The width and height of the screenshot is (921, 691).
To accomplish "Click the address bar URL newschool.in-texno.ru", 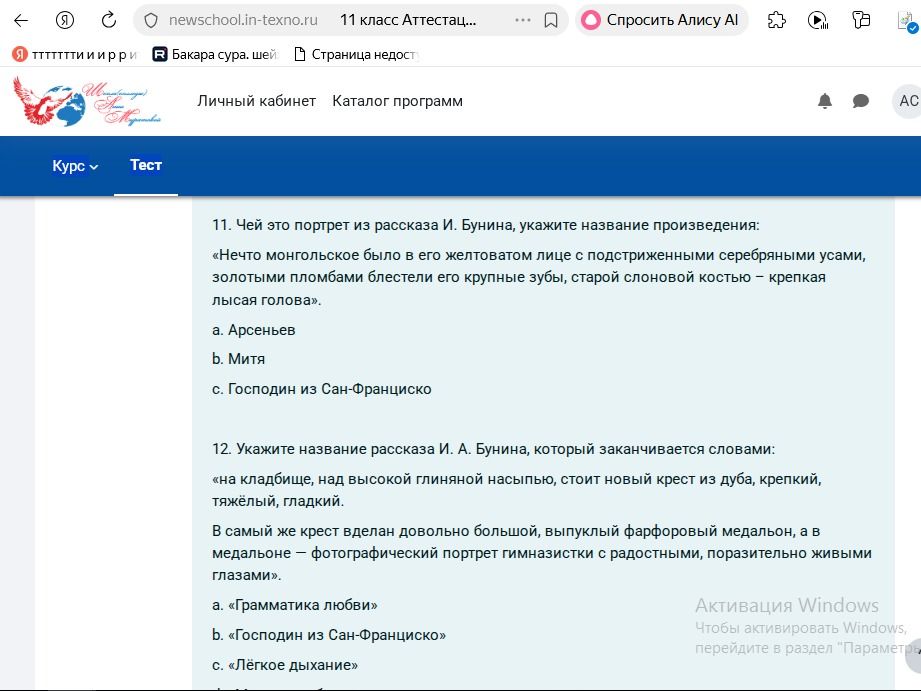I will pyautogui.click(x=243, y=21).
